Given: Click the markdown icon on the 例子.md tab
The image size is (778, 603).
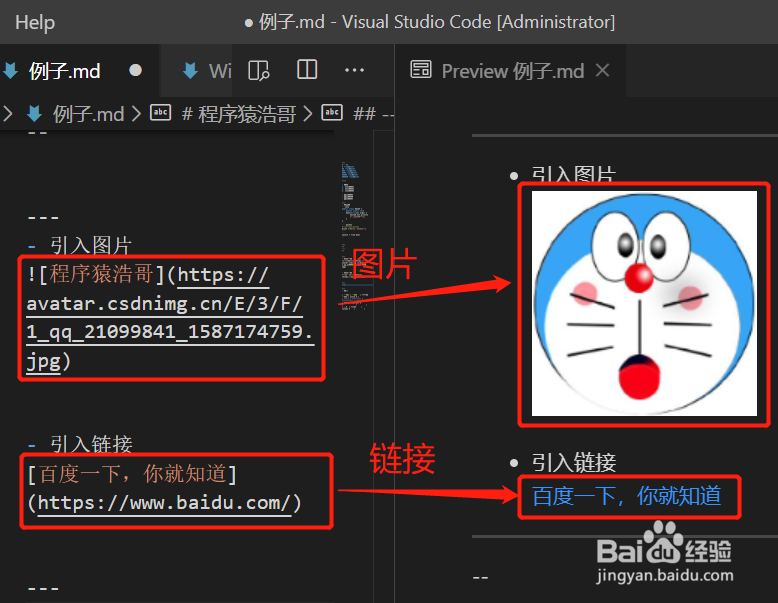Looking at the screenshot, I should point(10,70).
